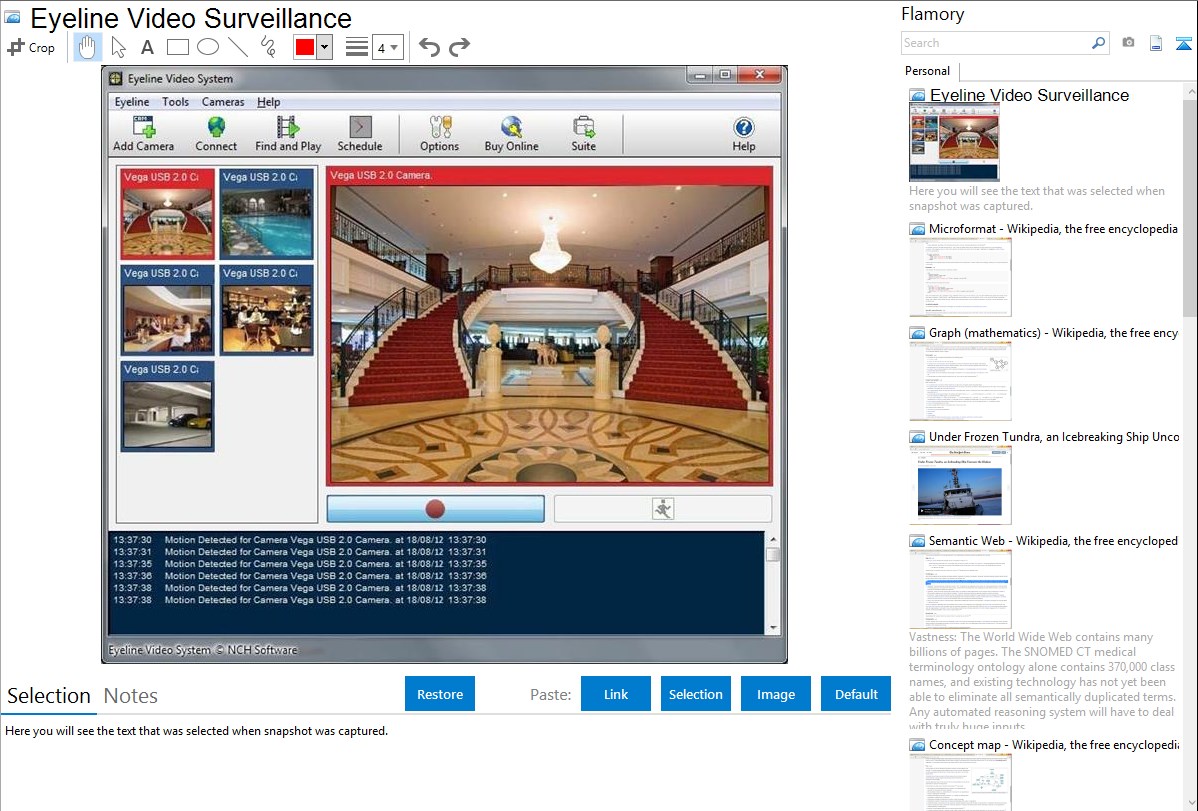The height and width of the screenshot is (811, 1198).
Task: Open the Microformat Wikipedia snapshot thumbnail
Action: (960, 277)
